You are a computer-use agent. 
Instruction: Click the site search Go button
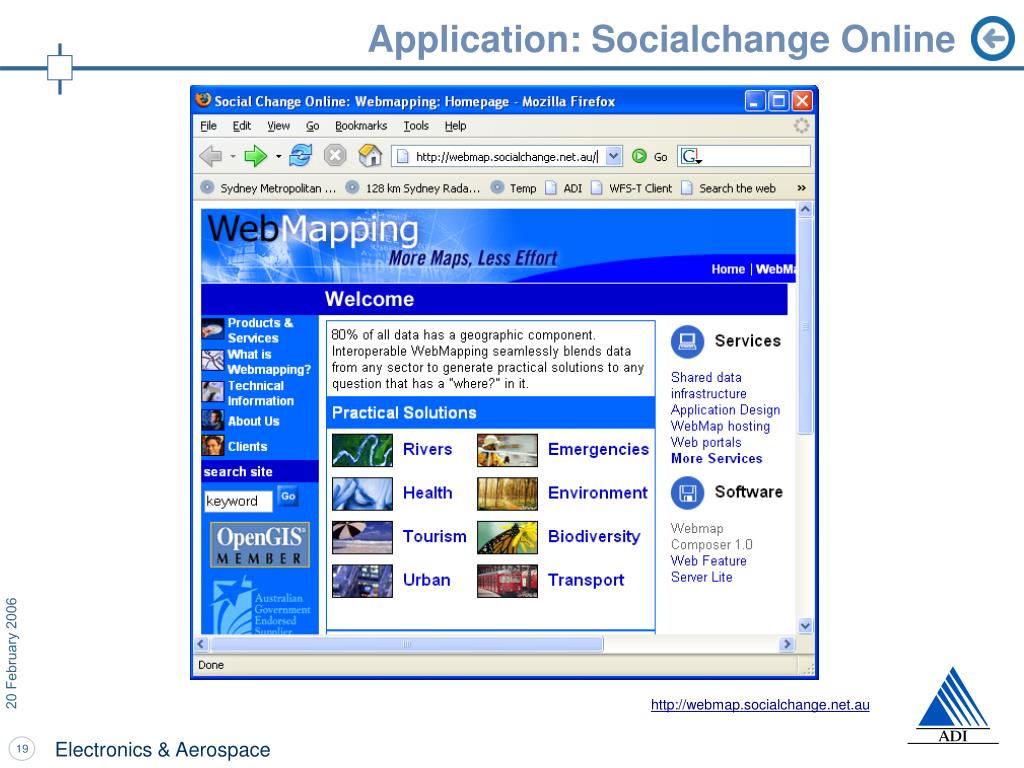click(288, 496)
